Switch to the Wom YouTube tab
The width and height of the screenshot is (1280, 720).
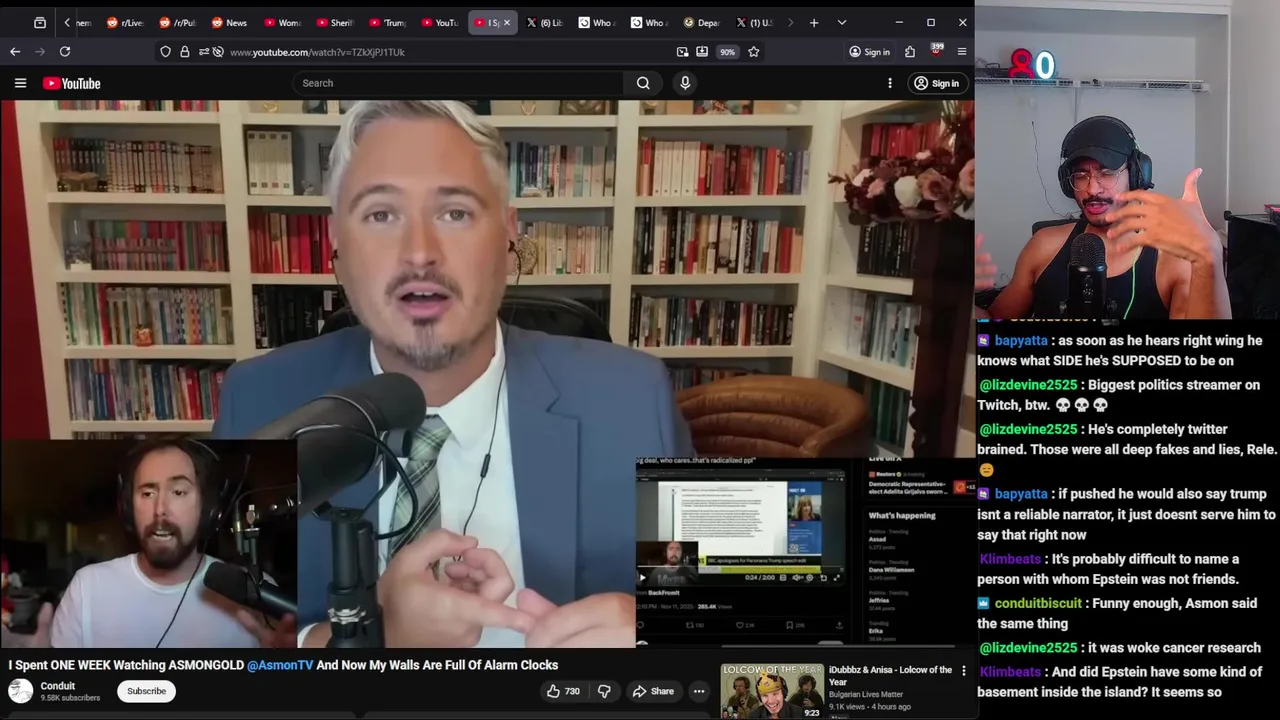coord(282,22)
